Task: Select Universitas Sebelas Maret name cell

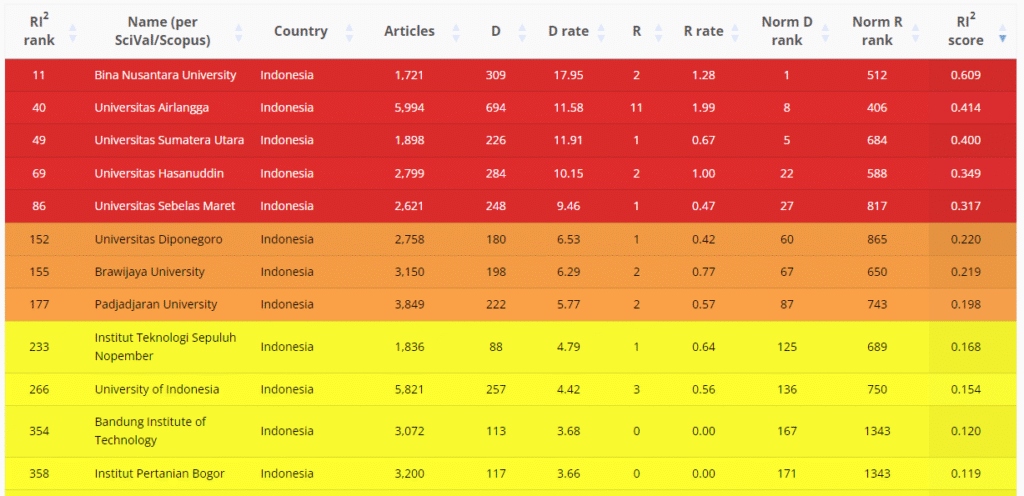Action: pyautogui.click(x=165, y=206)
